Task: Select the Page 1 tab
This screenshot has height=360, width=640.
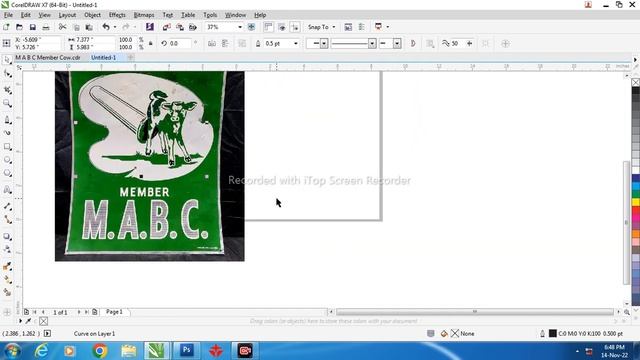Action: click(x=114, y=312)
